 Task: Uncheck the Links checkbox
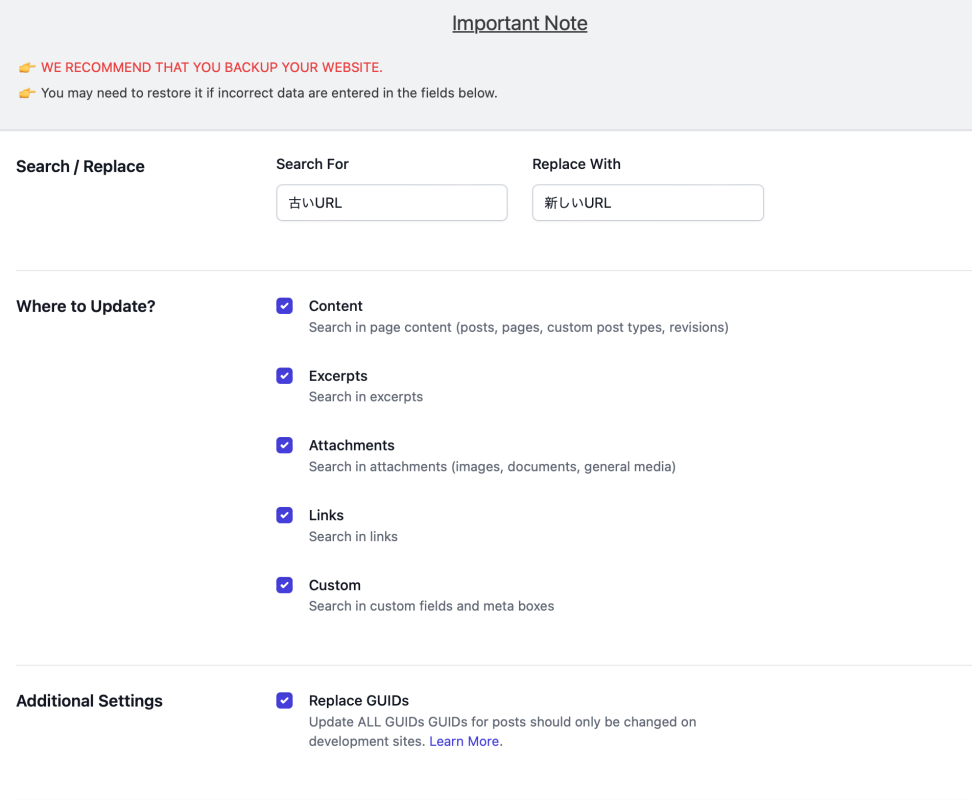coord(285,515)
